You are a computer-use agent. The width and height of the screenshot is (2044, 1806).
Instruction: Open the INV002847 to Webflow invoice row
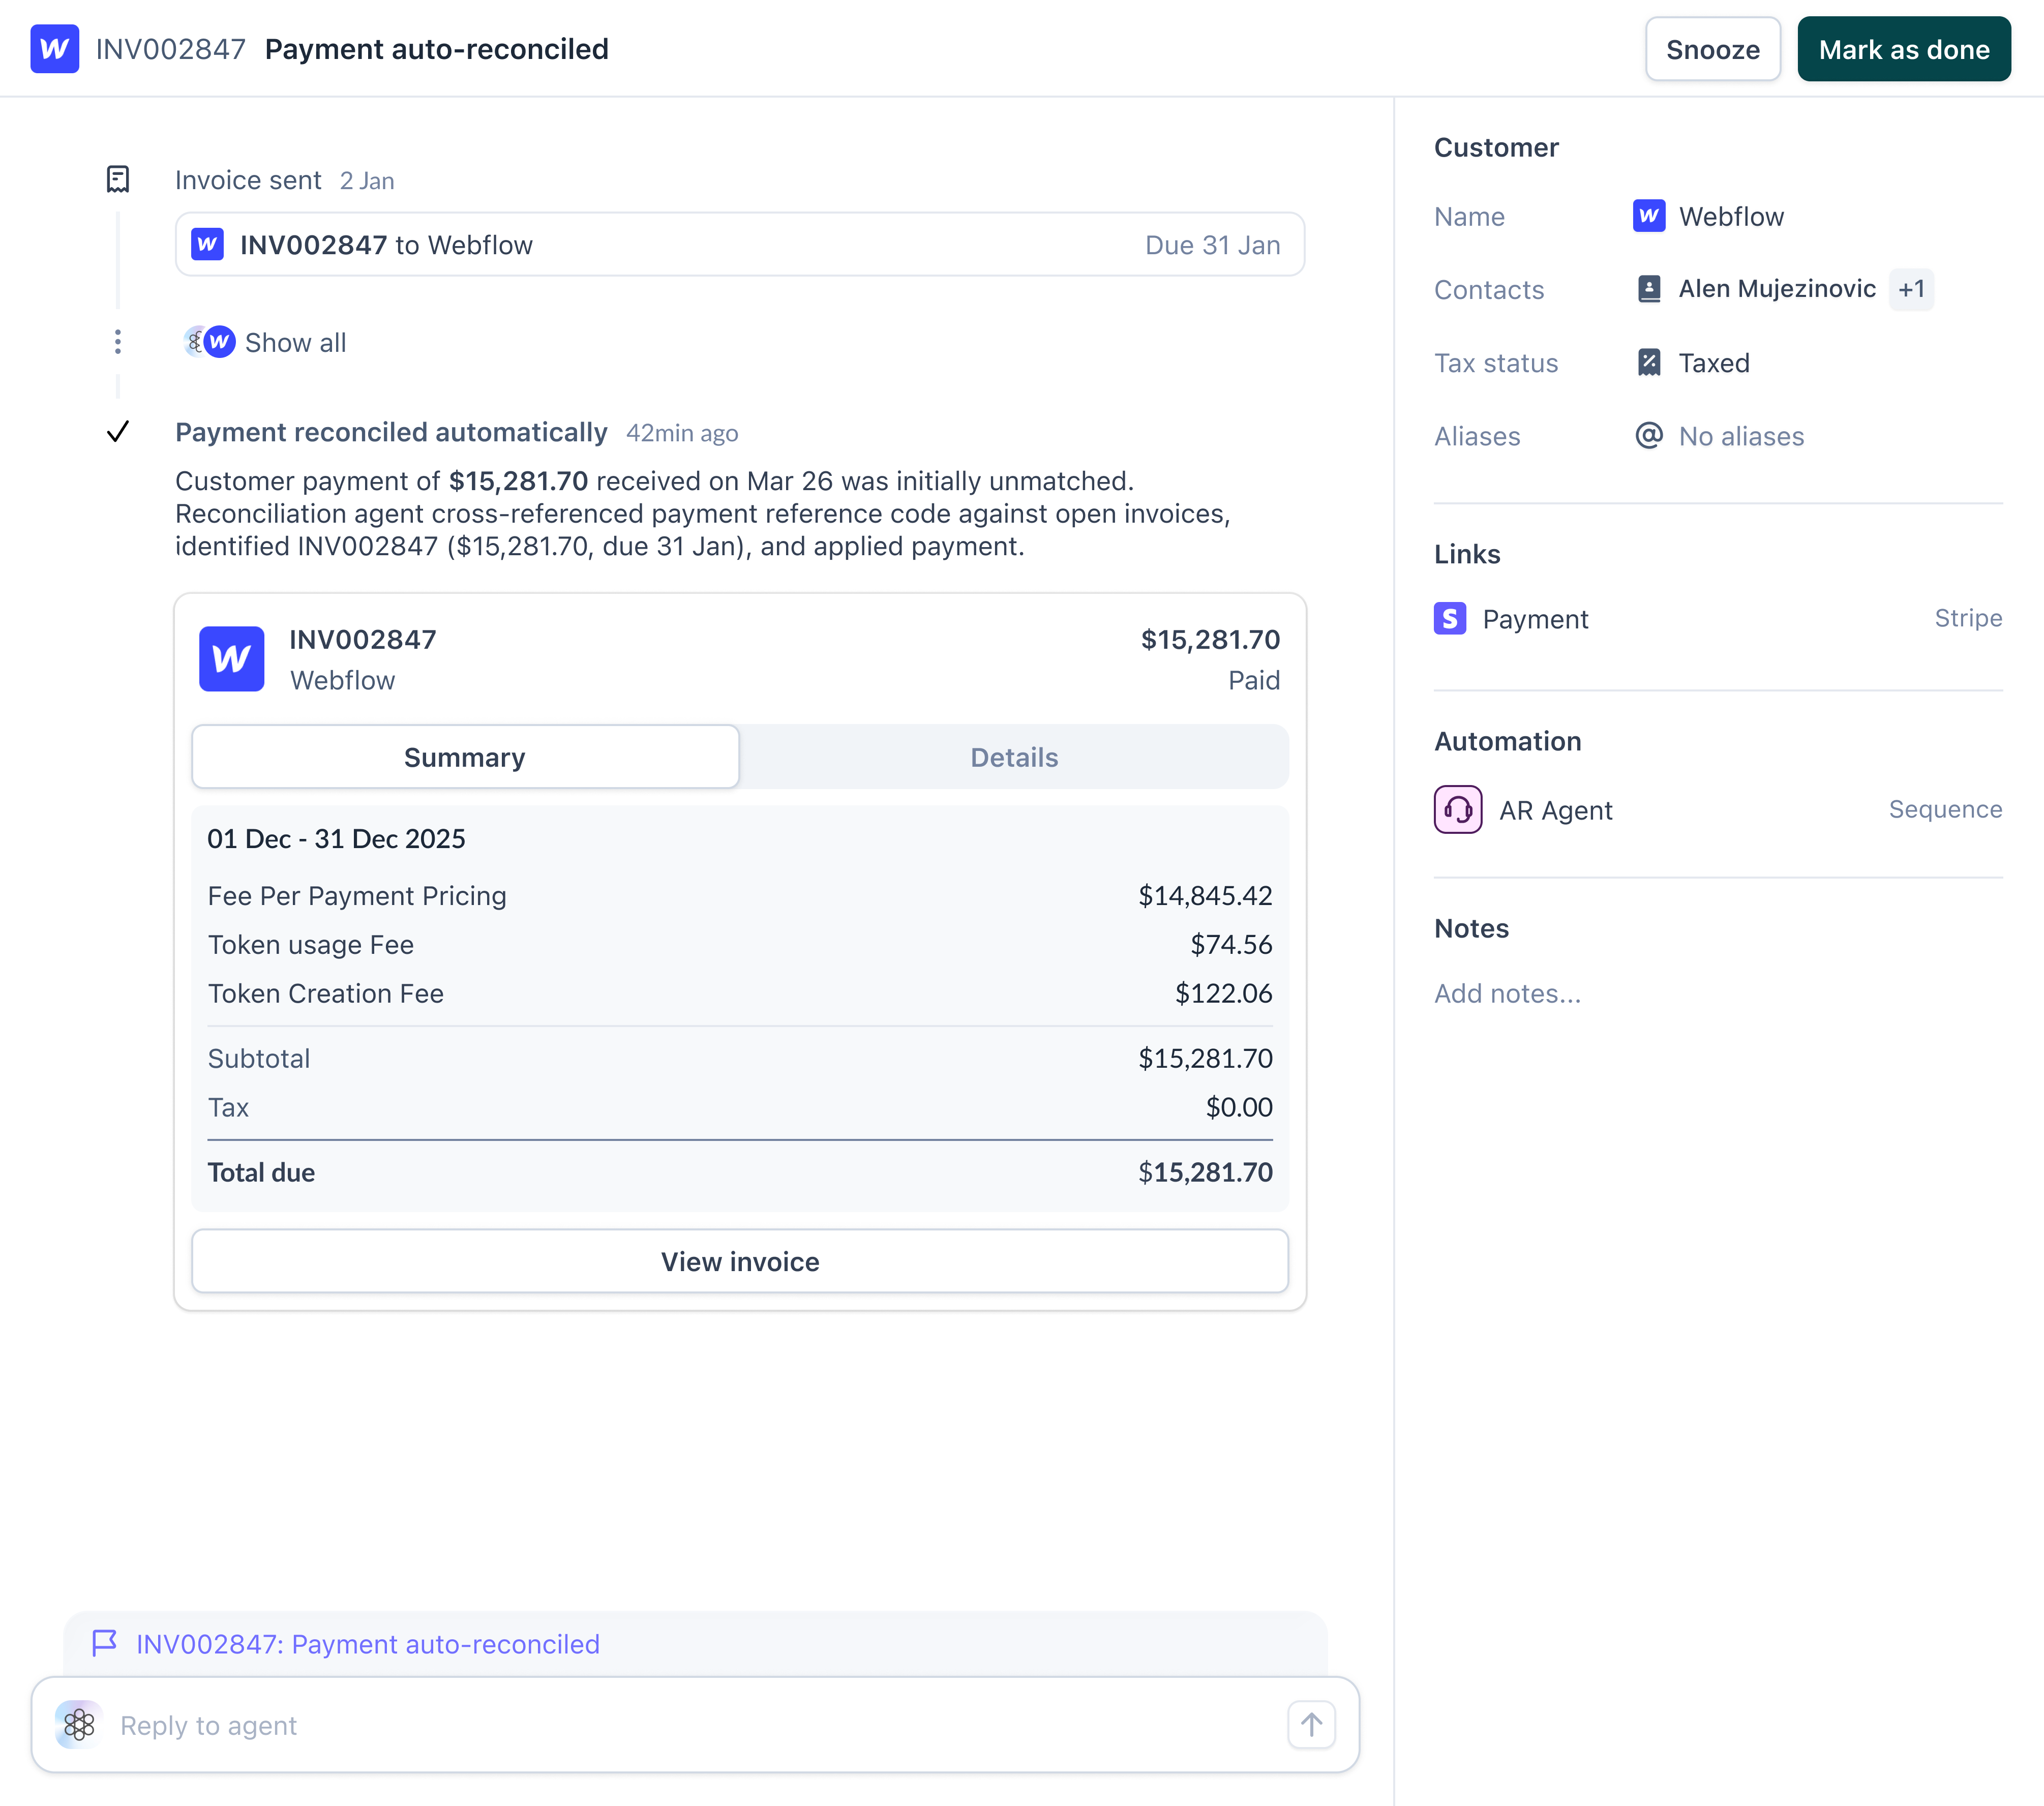point(739,245)
